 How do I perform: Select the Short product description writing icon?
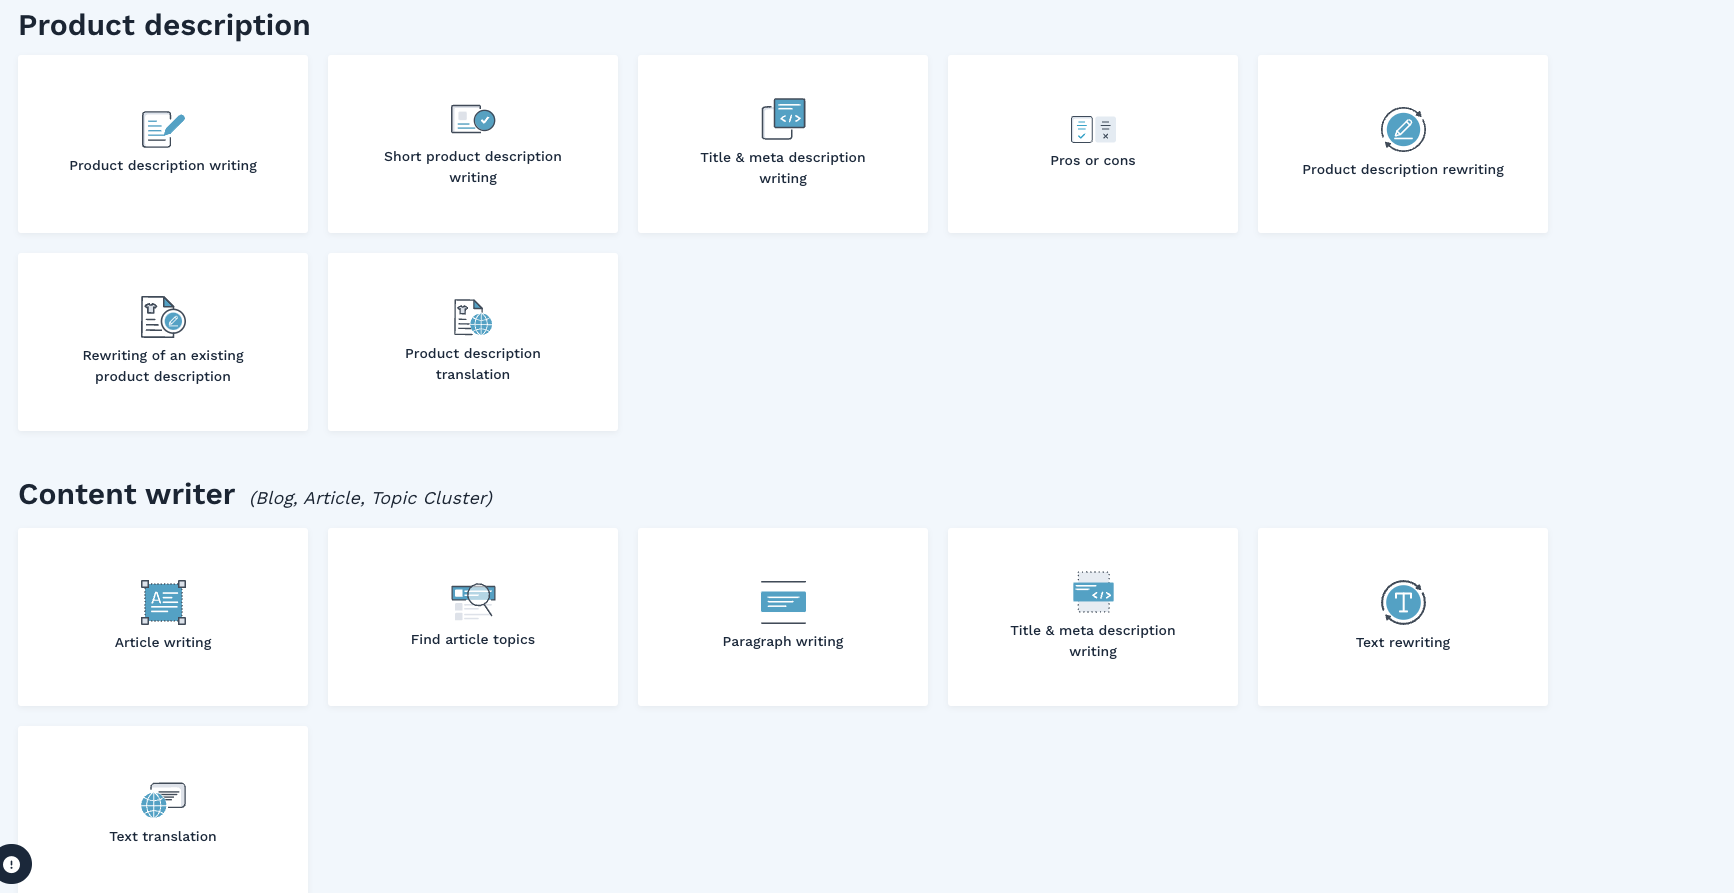473,119
